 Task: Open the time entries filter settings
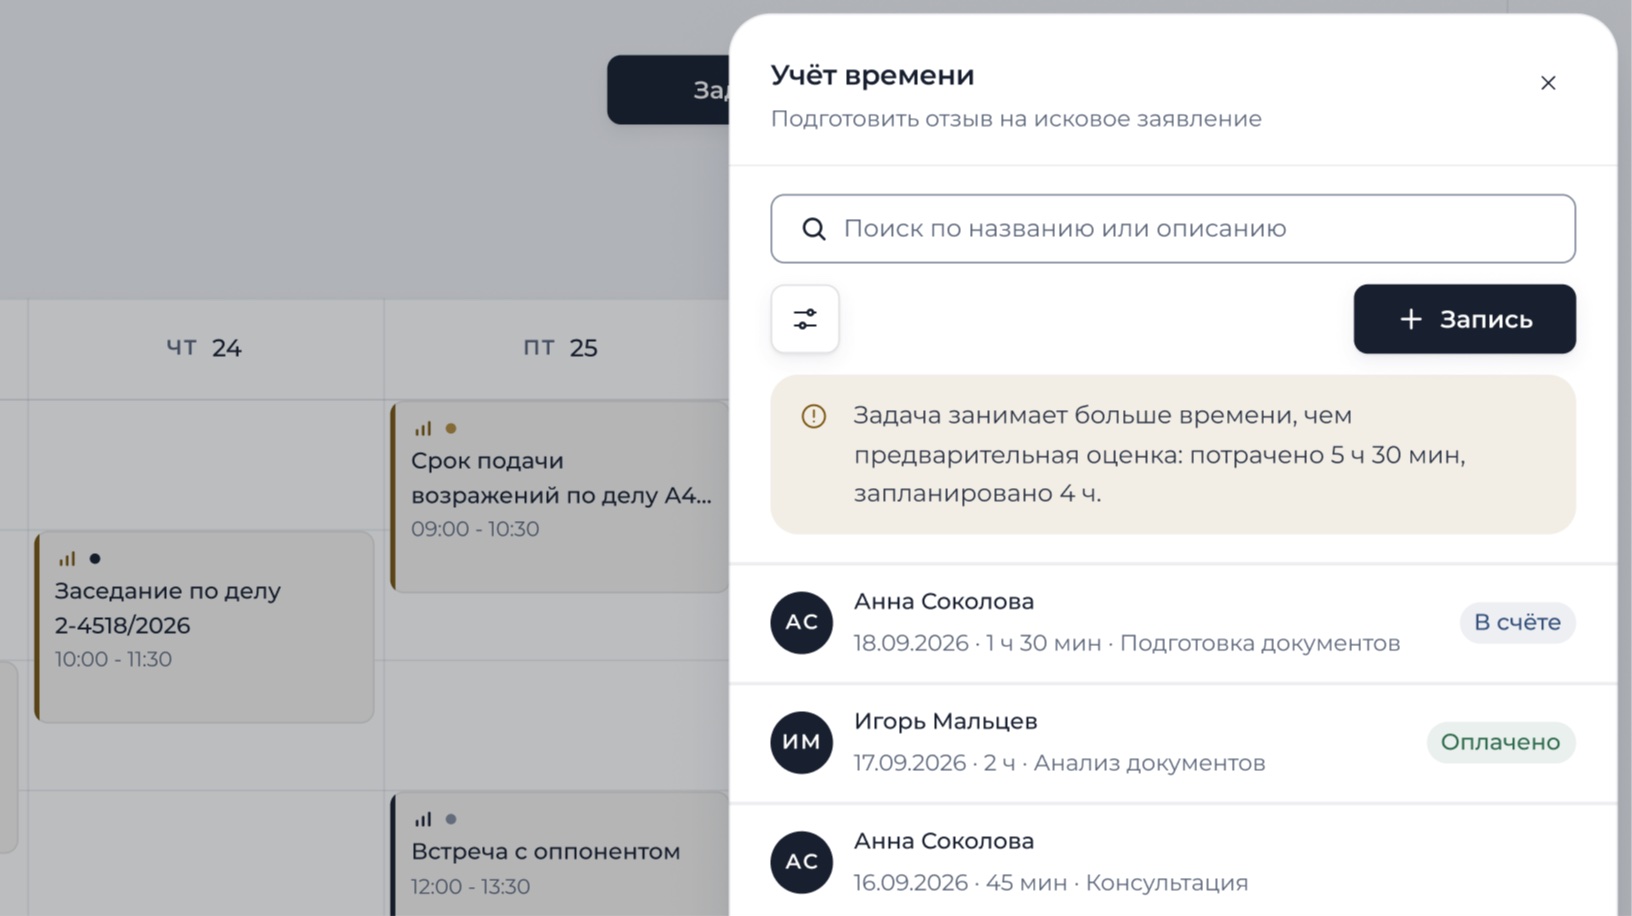point(805,319)
